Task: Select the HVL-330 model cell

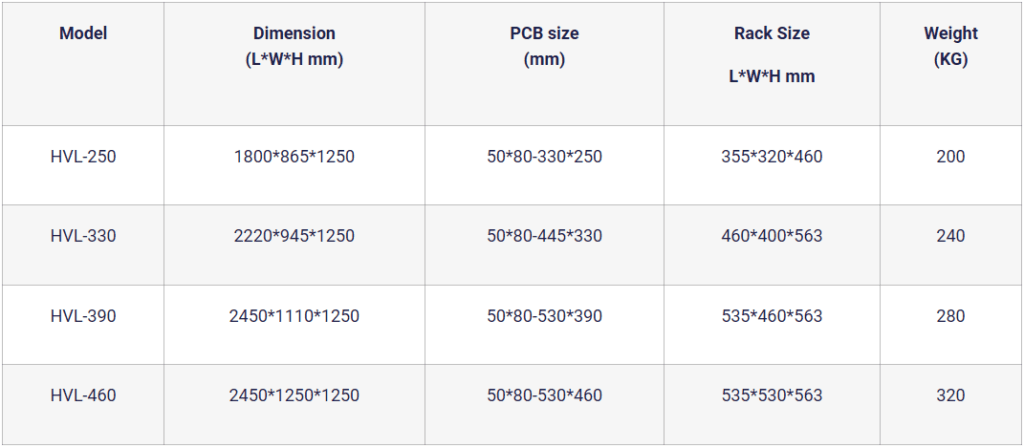Action: 83,236
